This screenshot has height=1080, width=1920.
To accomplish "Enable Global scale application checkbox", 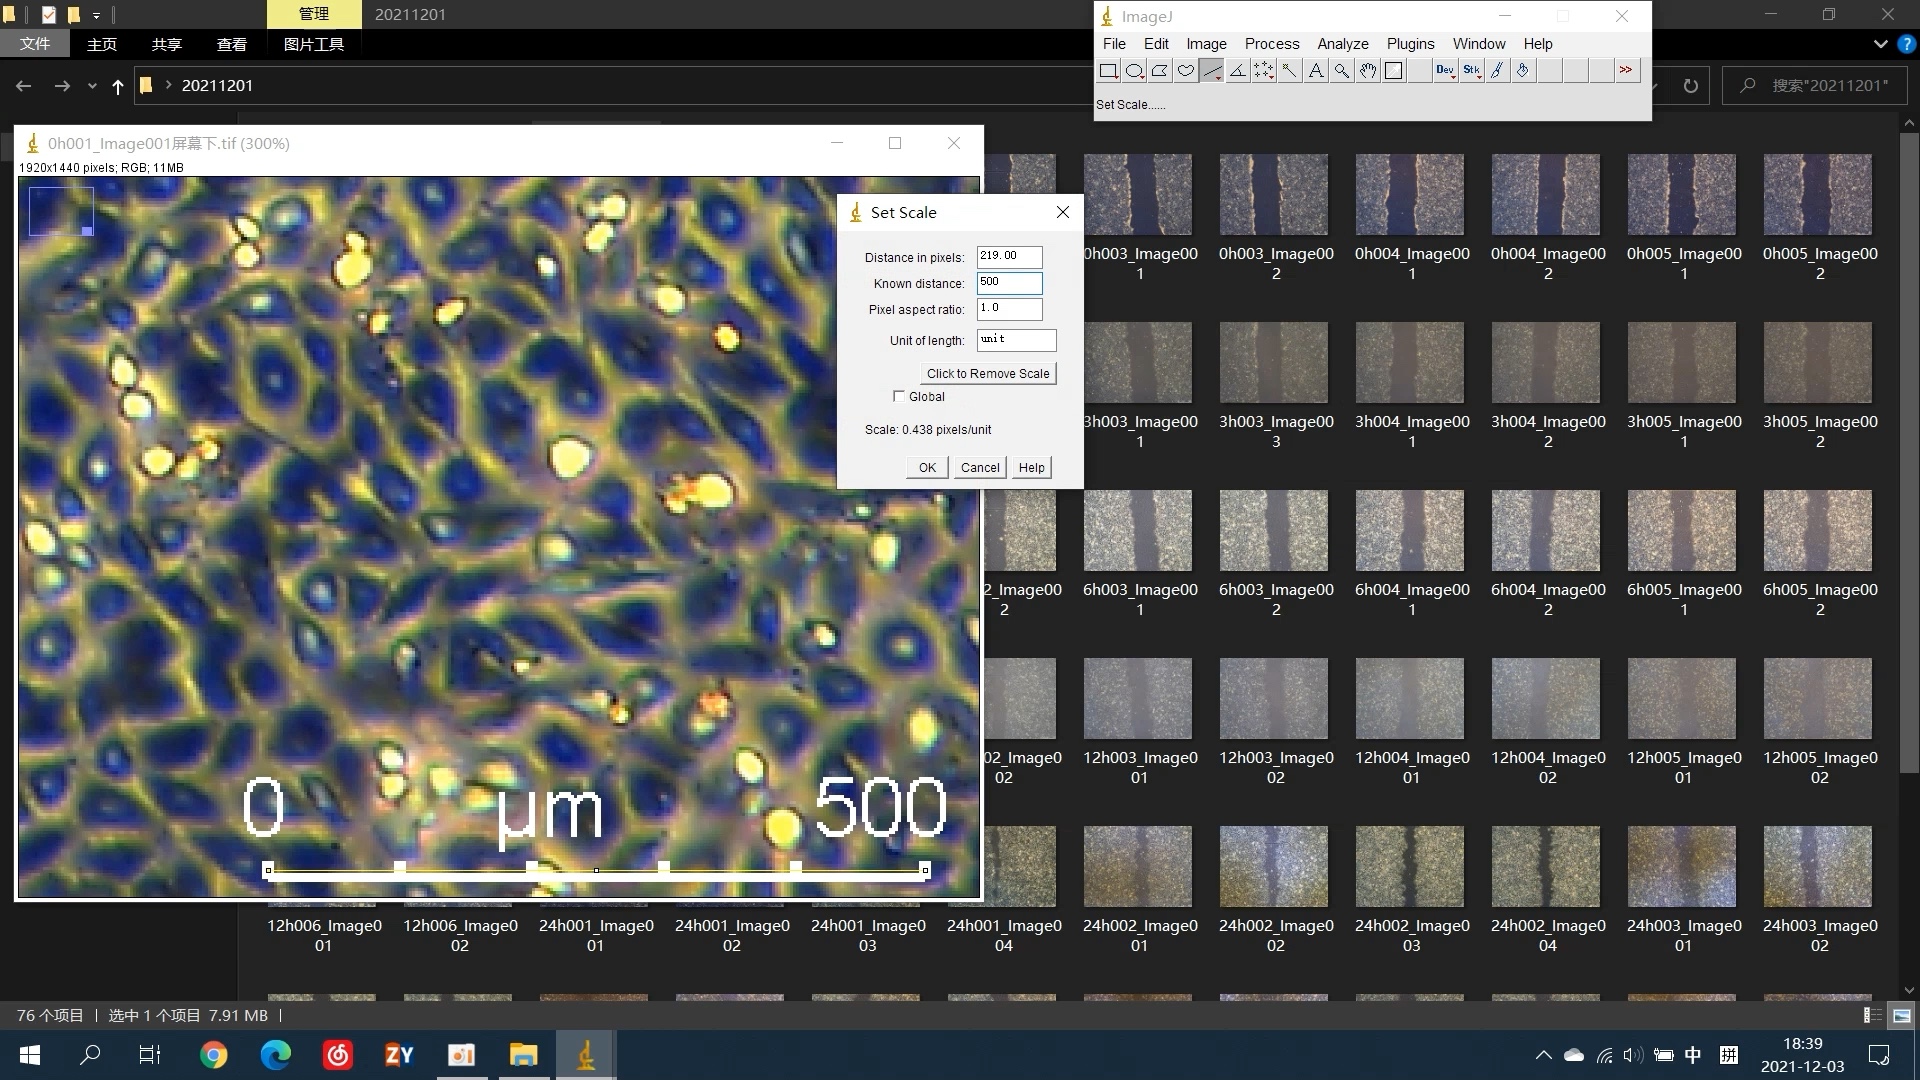I will [x=899, y=396].
